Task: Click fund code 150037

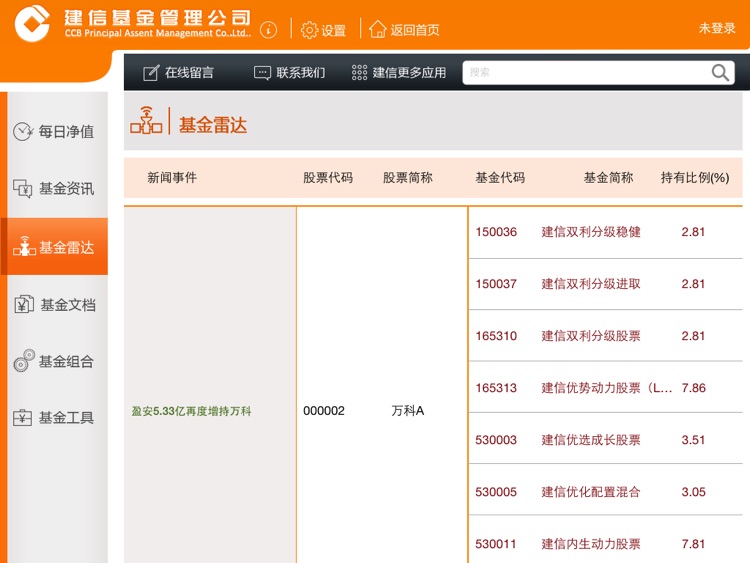Action: (x=496, y=284)
